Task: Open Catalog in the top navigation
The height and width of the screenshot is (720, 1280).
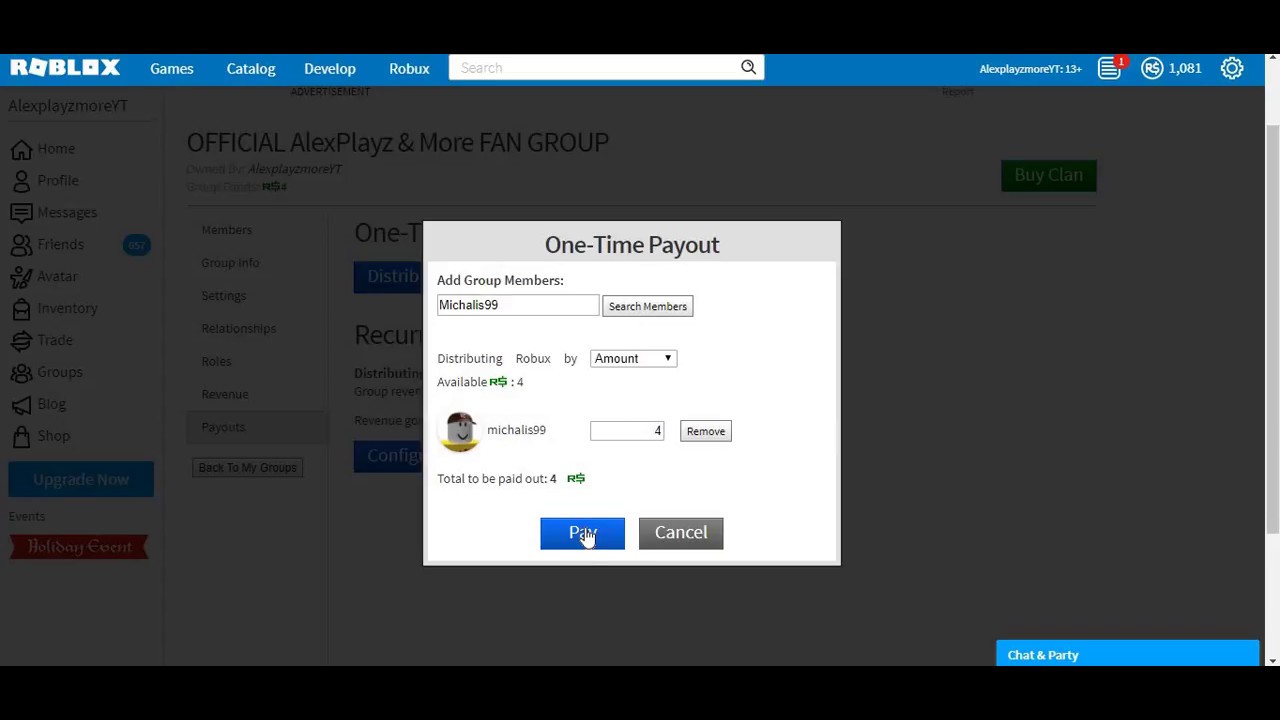Action: pyautogui.click(x=251, y=68)
